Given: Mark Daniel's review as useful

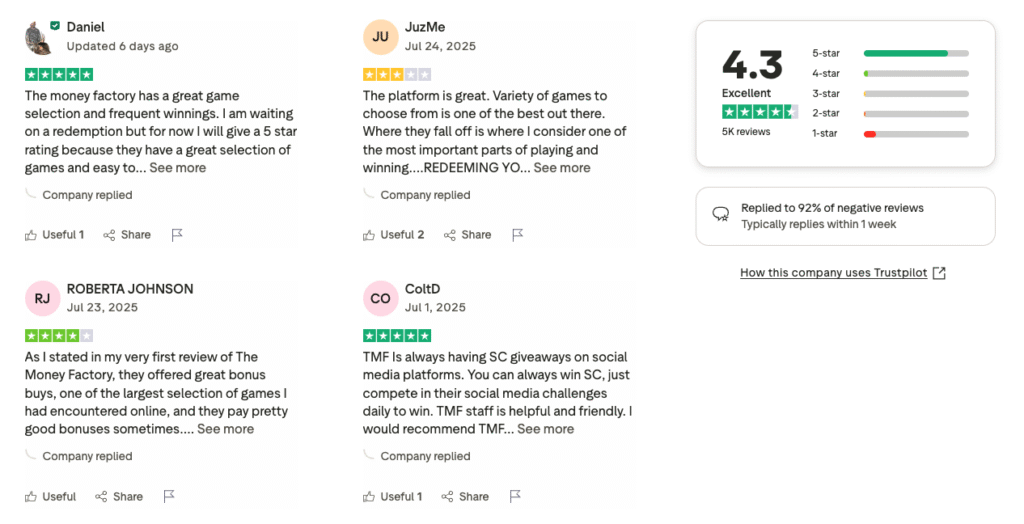Looking at the screenshot, I should coord(54,235).
